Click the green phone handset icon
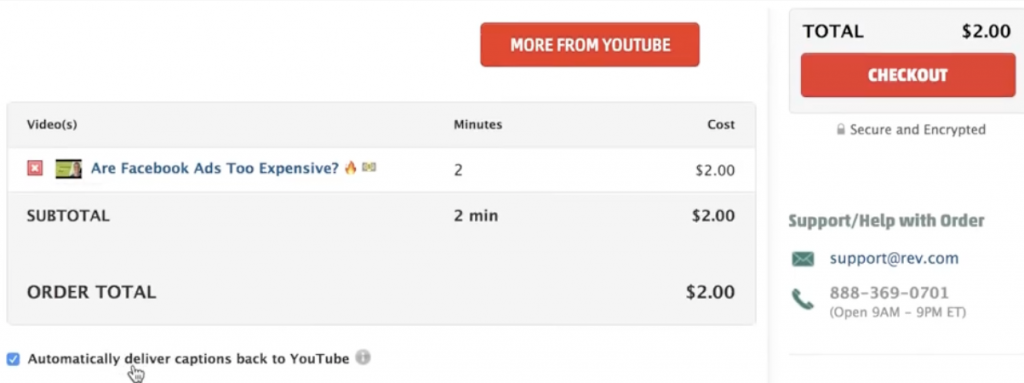This screenshot has height=383, width=1024. pyautogui.click(x=803, y=299)
